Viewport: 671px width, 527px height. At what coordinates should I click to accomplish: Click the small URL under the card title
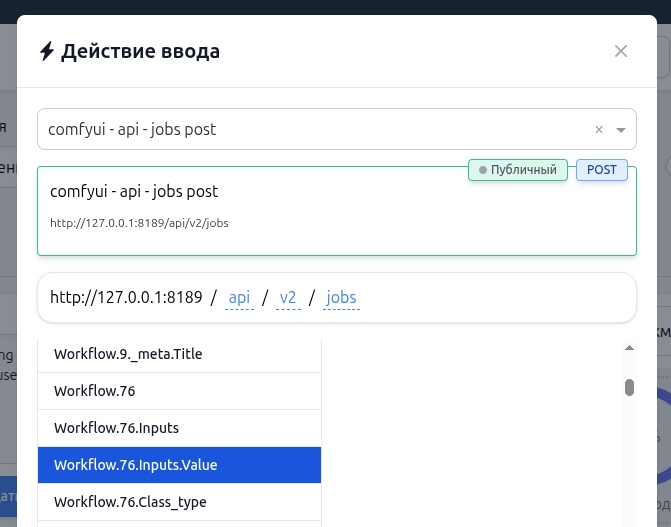(139, 223)
